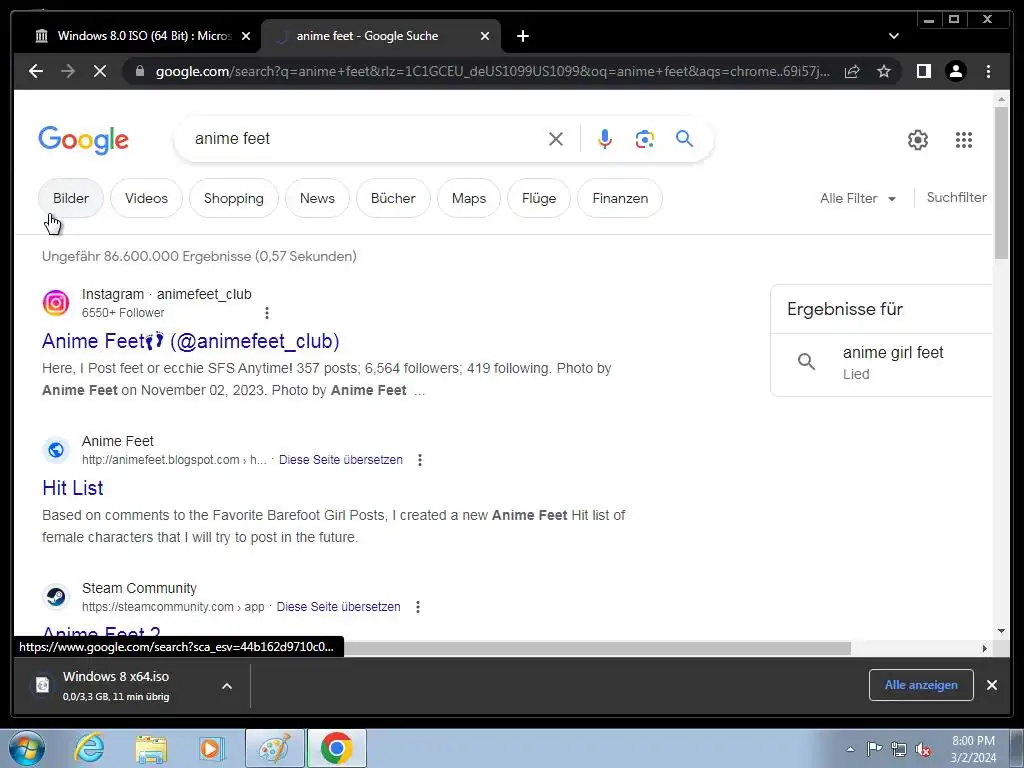This screenshot has width=1024, height=768.
Task: Open the Instagram result icon
Action: click(x=56, y=303)
